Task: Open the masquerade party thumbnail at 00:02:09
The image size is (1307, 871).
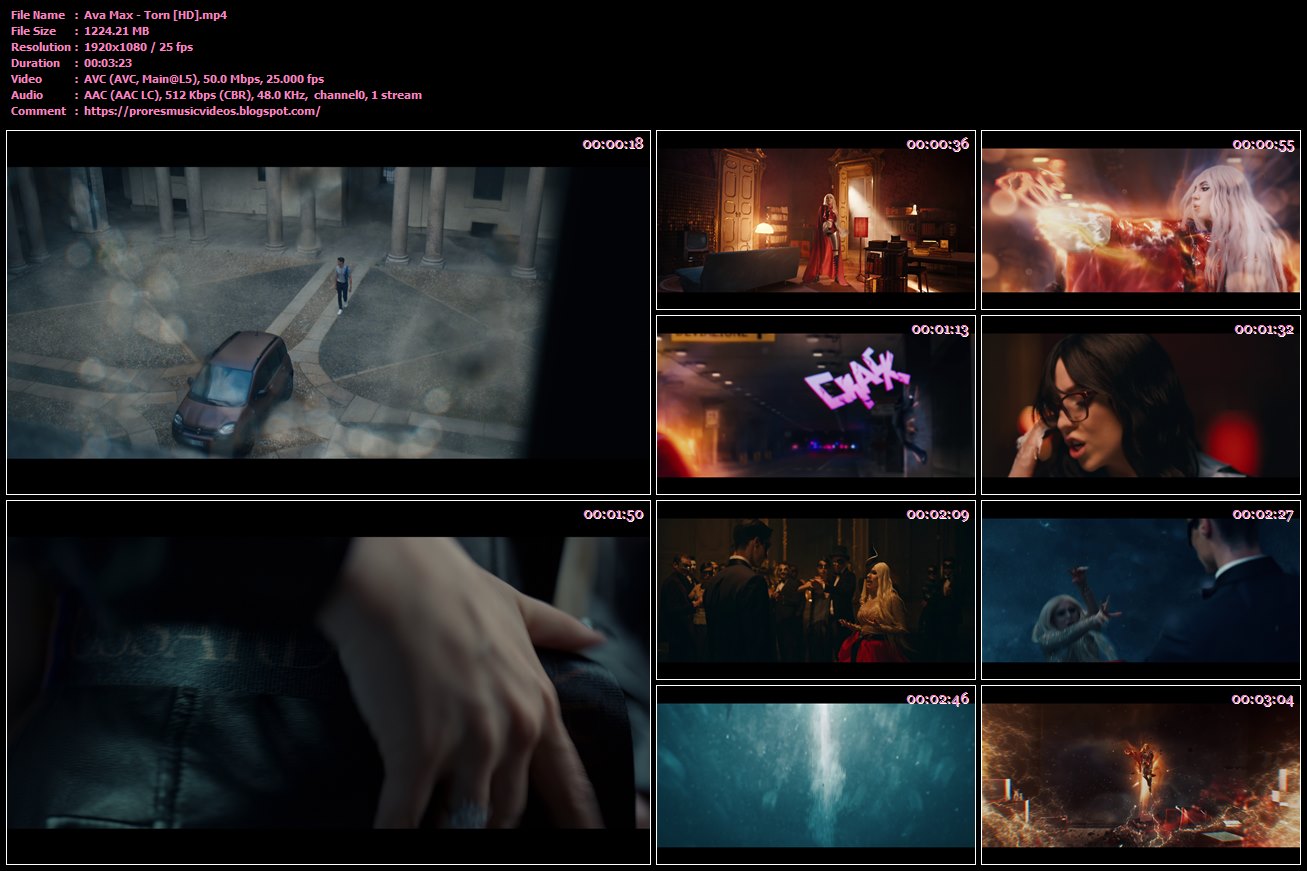Action: pos(815,590)
